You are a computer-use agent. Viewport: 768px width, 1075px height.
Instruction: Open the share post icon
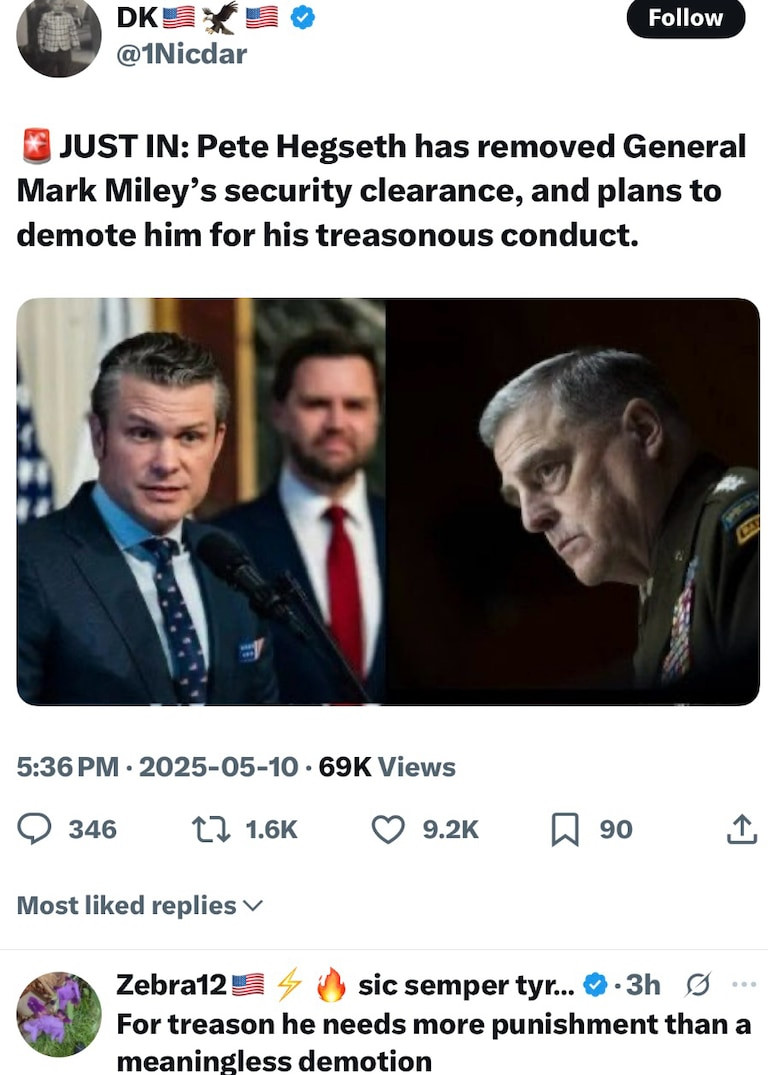[x=741, y=829]
